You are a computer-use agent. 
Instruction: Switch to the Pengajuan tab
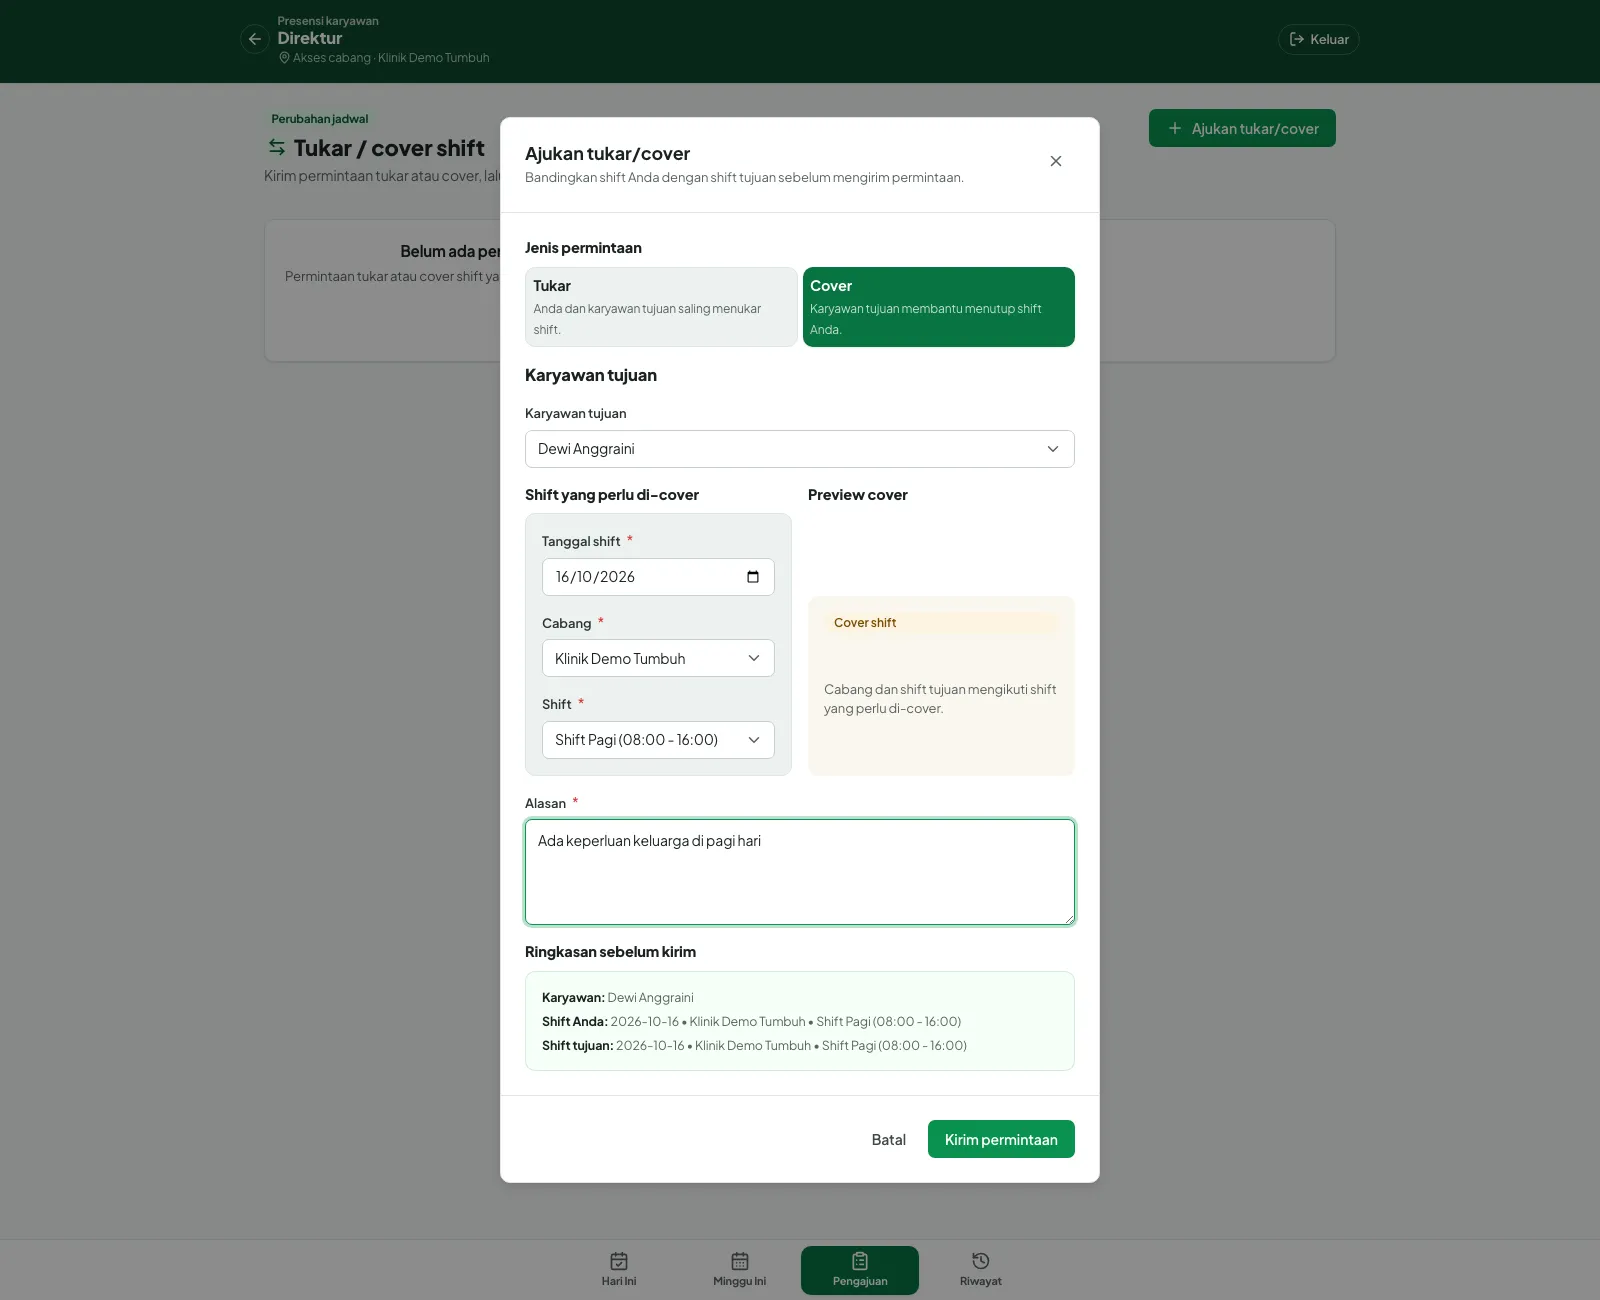pyautogui.click(x=860, y=1270)
